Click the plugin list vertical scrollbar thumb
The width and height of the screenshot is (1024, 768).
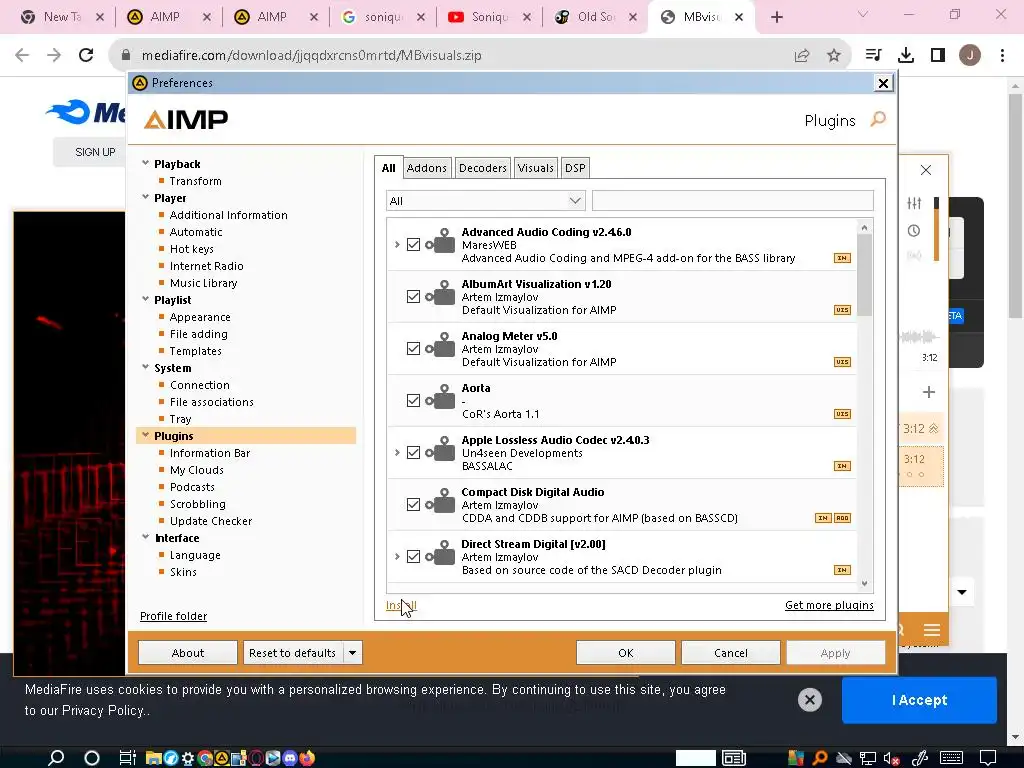(x=865, y=274)
